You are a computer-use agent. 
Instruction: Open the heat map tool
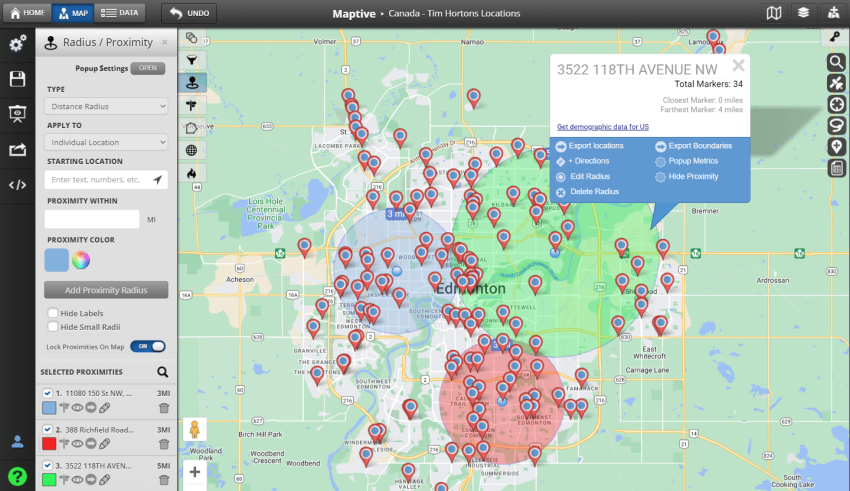click(191, 174)
